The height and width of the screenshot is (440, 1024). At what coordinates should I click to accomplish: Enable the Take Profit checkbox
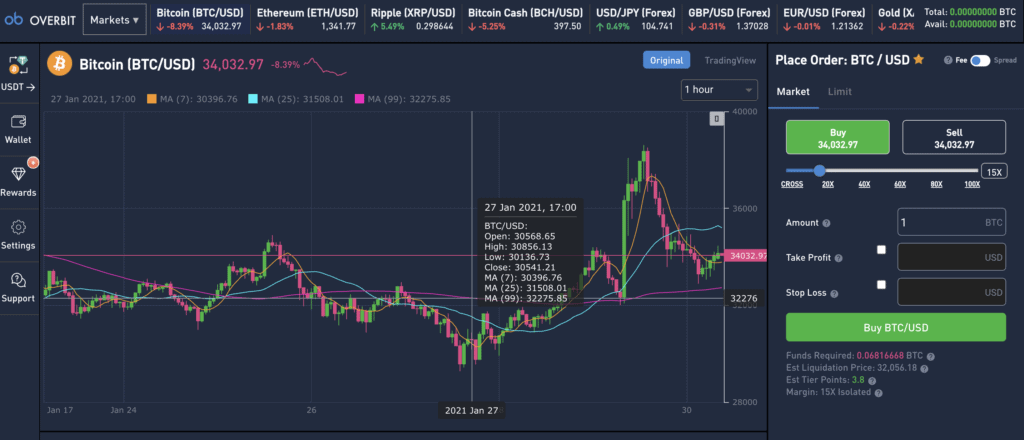click(882, 250)
